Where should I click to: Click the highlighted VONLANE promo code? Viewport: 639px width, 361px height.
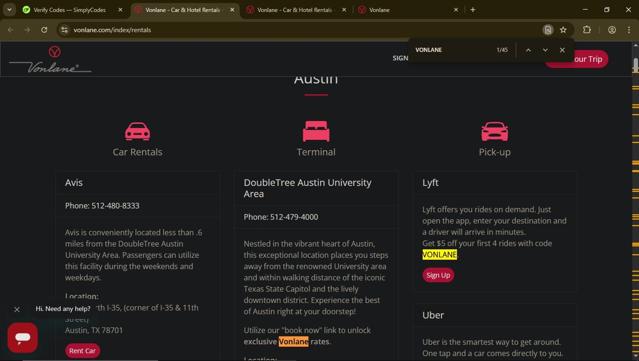point(439,255)
